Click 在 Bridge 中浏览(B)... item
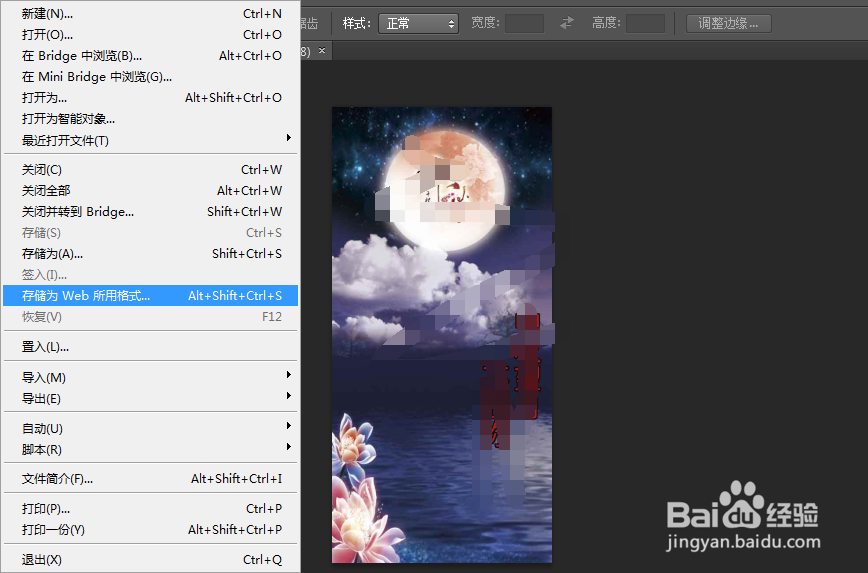This screenshot has width=868, height=573. (151, 56)
